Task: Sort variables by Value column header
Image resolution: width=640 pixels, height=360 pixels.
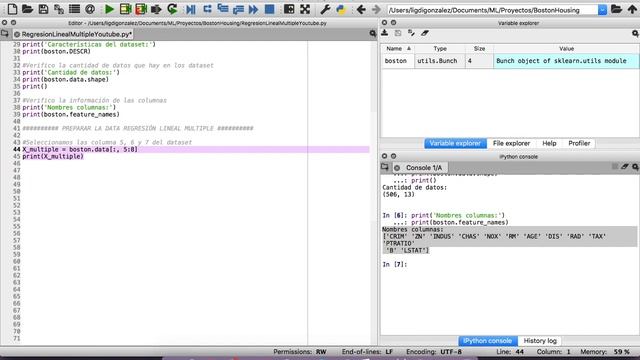Action: pyautogui.click(x=566, y=49)
